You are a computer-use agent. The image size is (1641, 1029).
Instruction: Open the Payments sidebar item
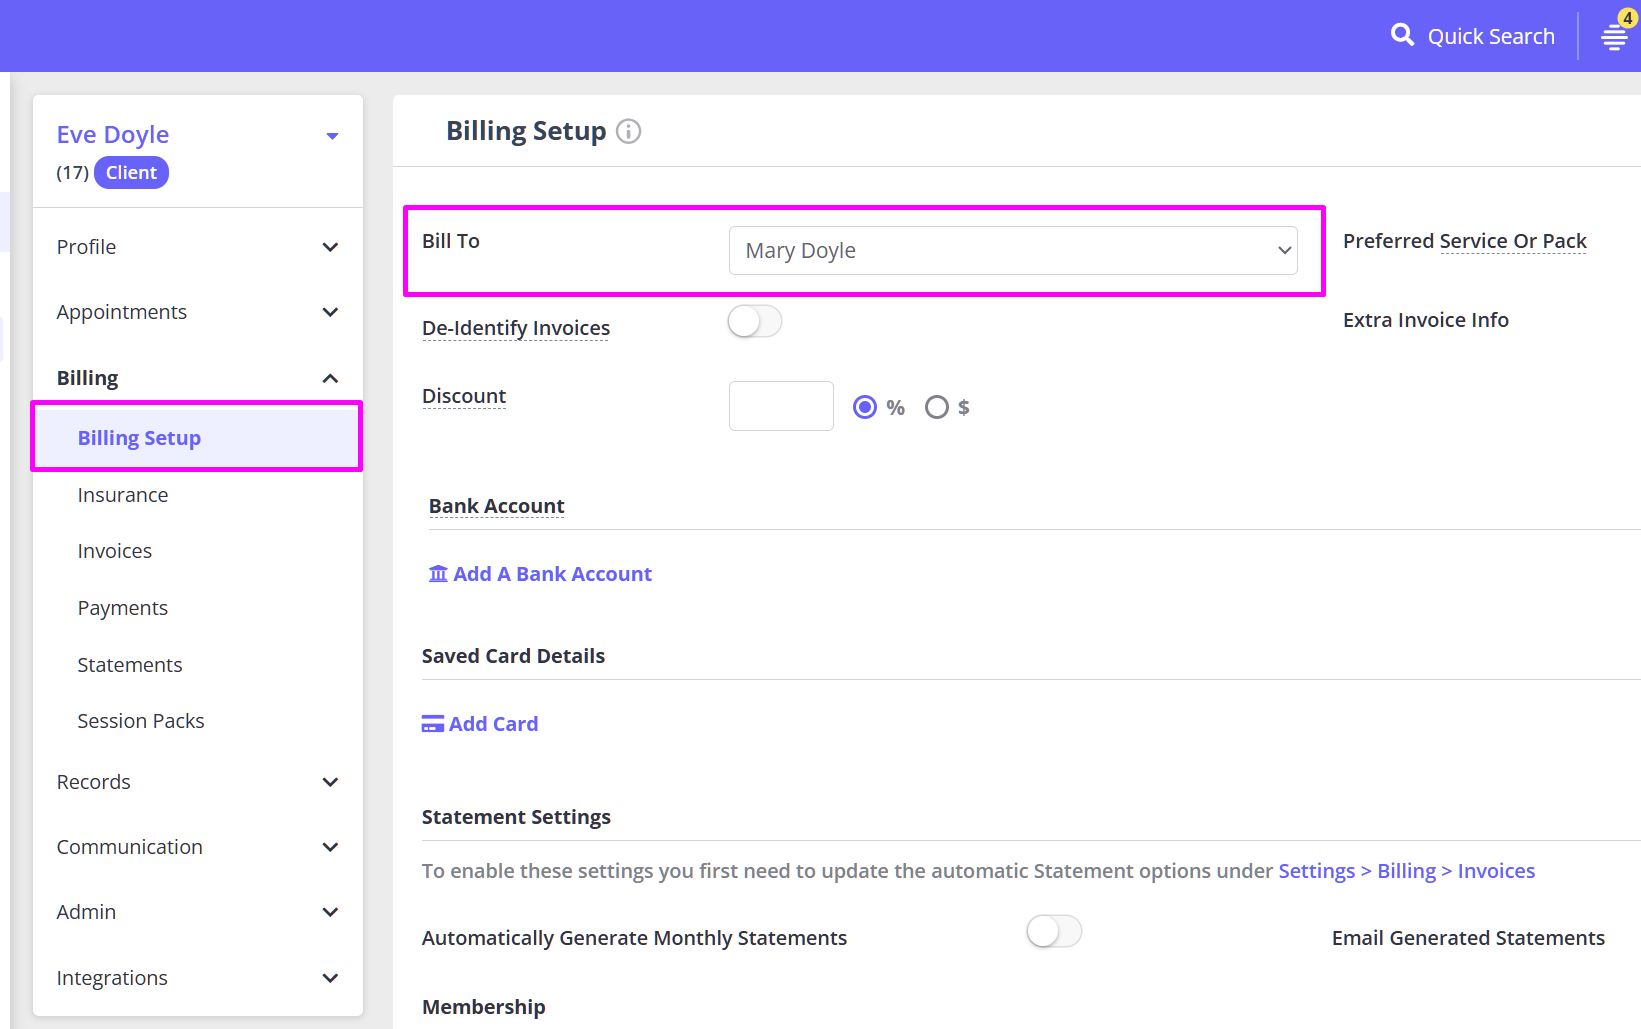123,608
